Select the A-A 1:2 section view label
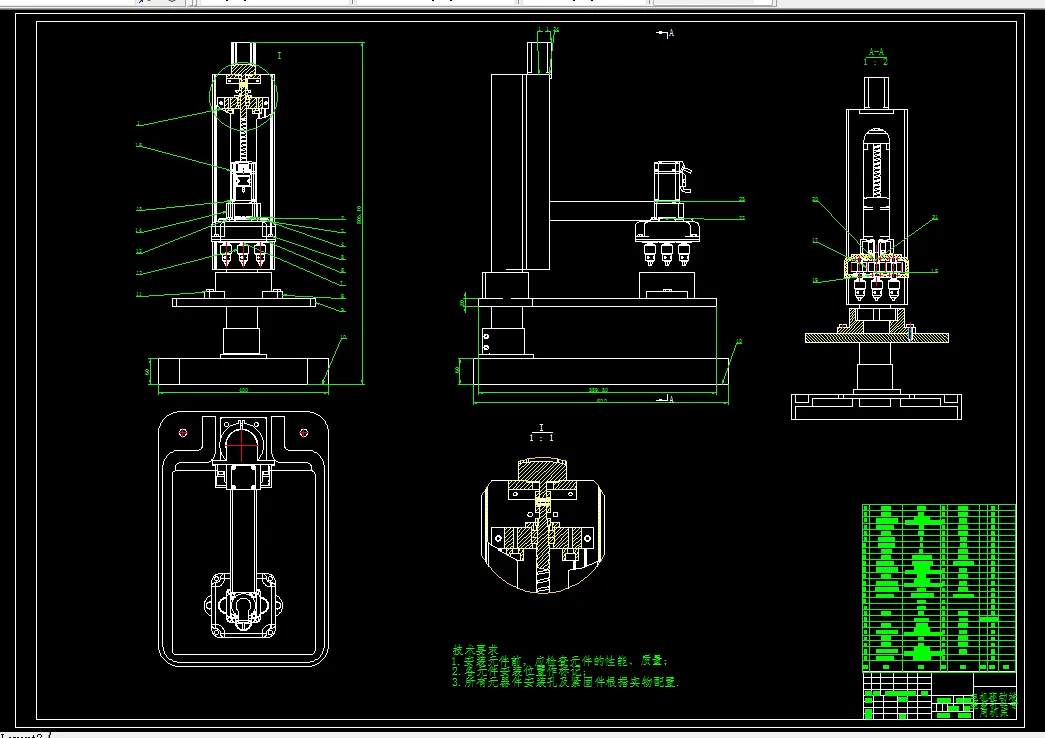Viewport: 1045px width, 738px height. click(x=876, y=57)
